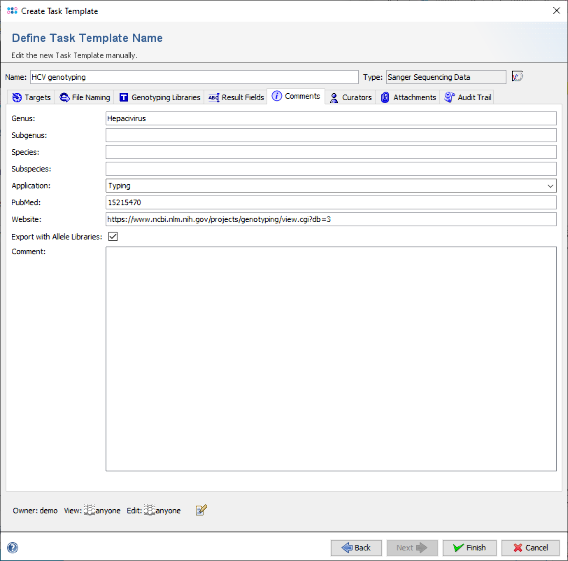Close the Create Task Template dialog

click(x=556, y=11)
